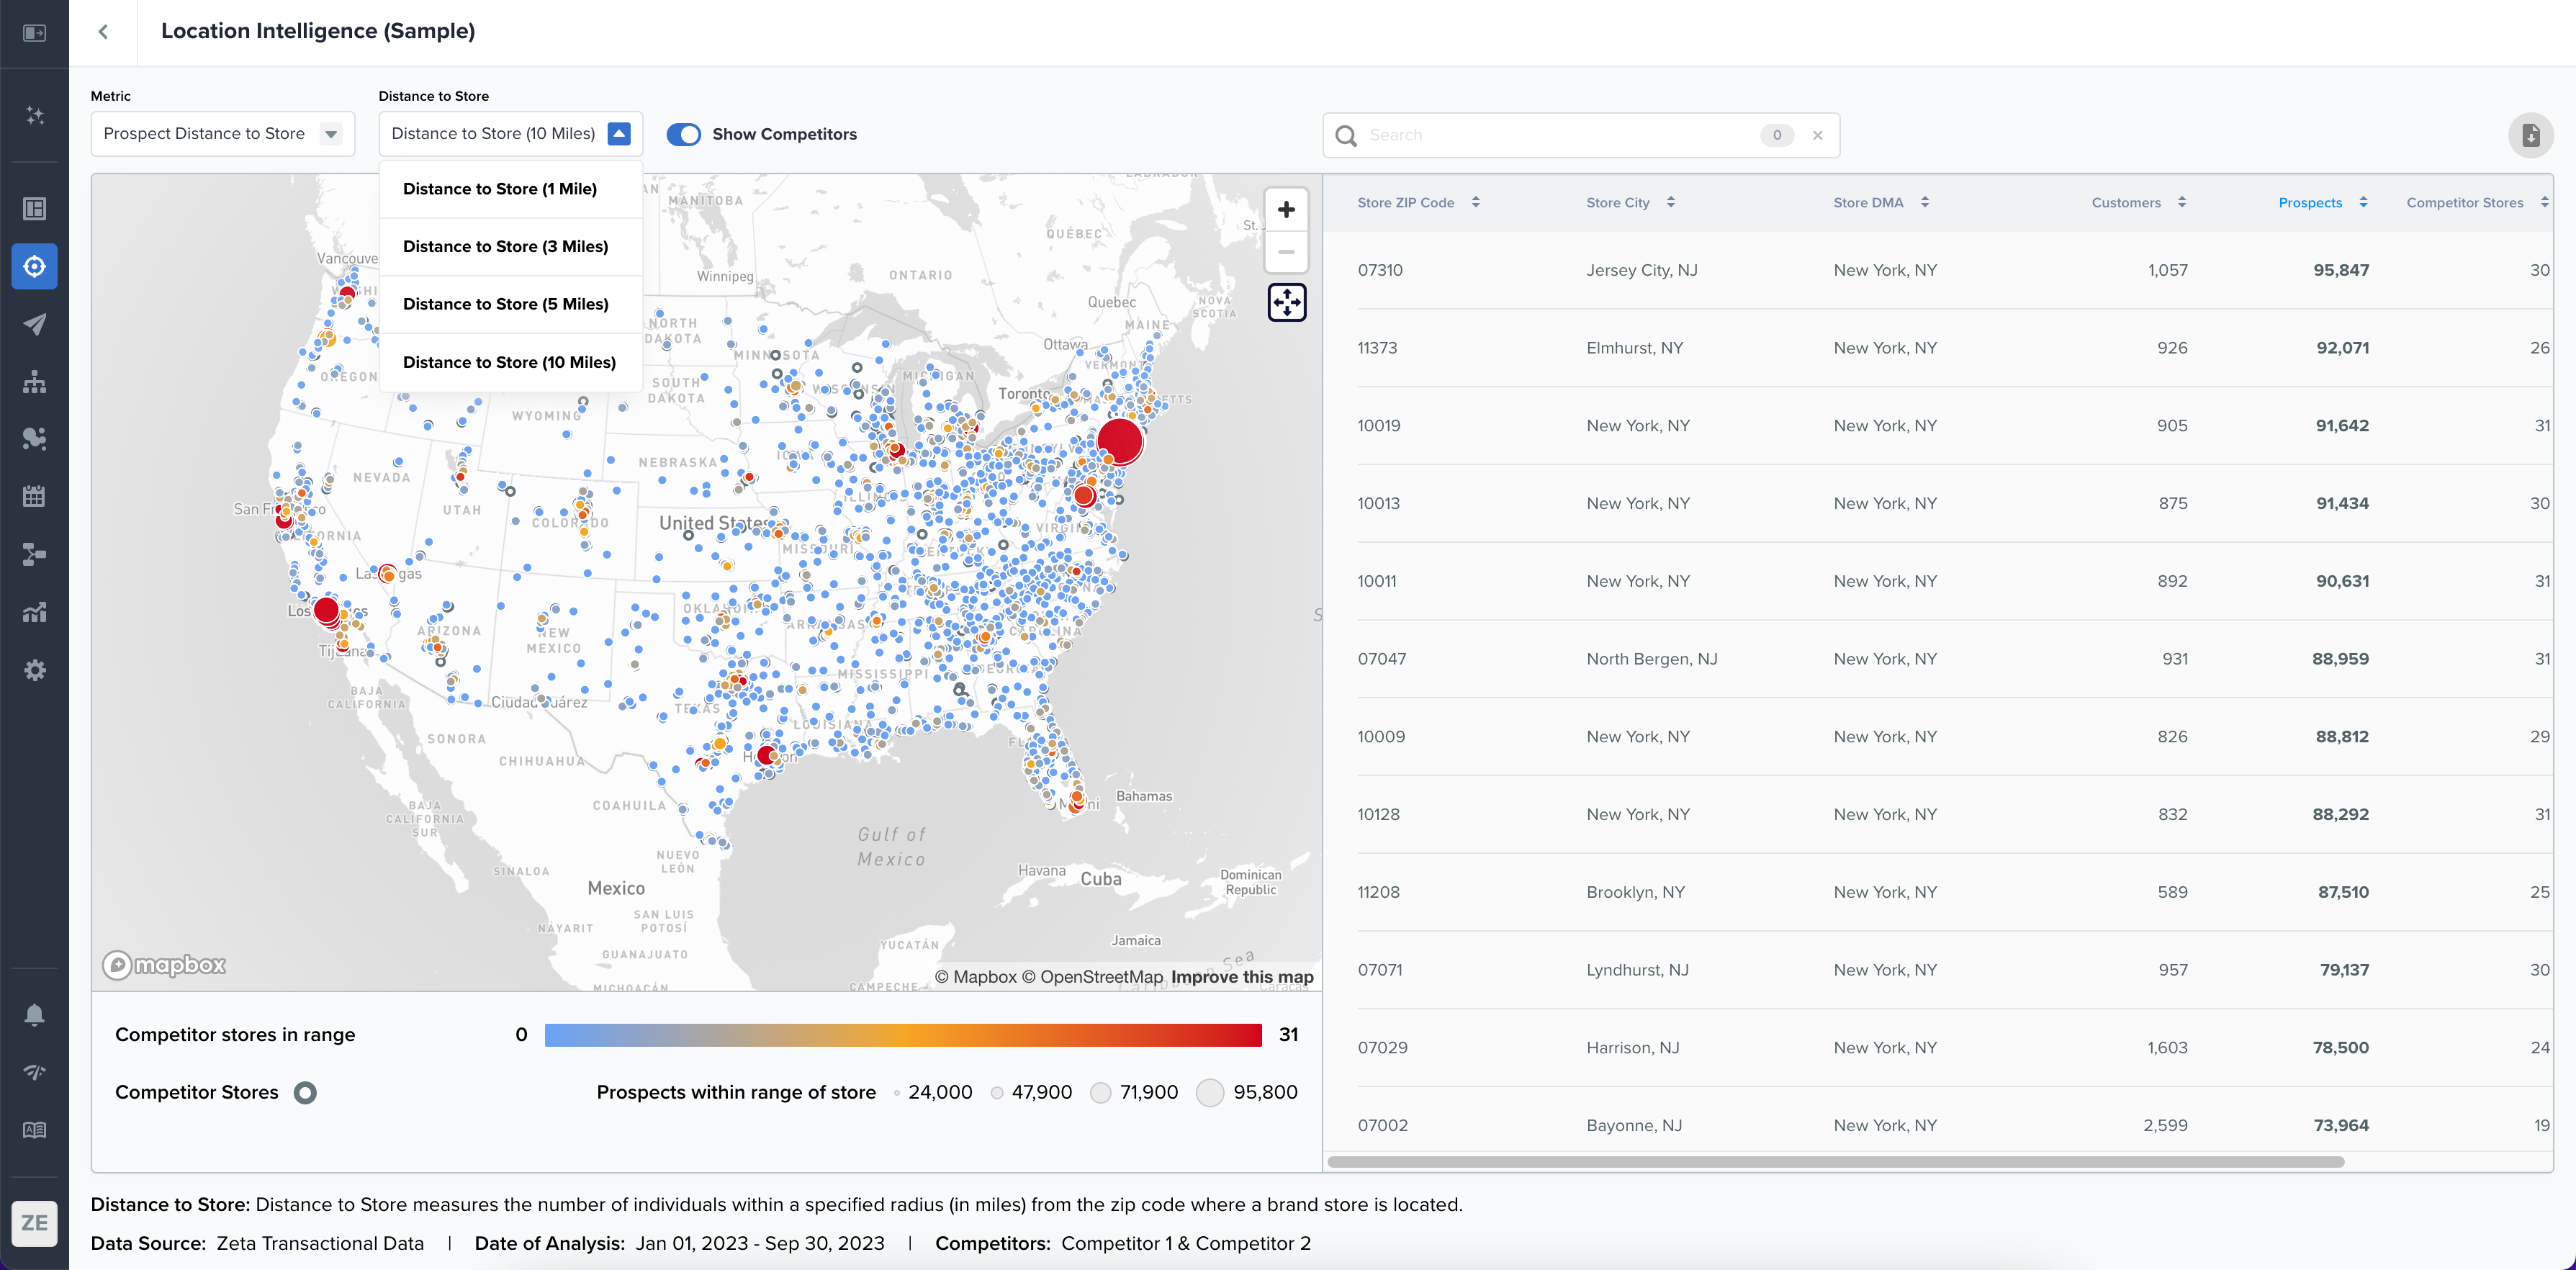Click the large red New York map marker
This screenshot has width=2576, height=1270.
[x=1120, y=441]
